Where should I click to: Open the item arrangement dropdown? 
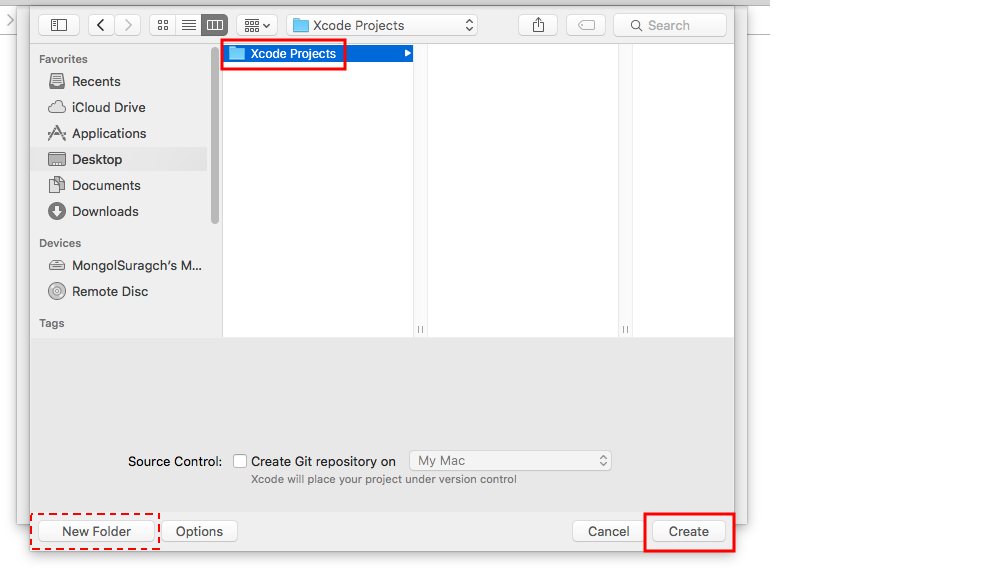(x=257, y=26)
